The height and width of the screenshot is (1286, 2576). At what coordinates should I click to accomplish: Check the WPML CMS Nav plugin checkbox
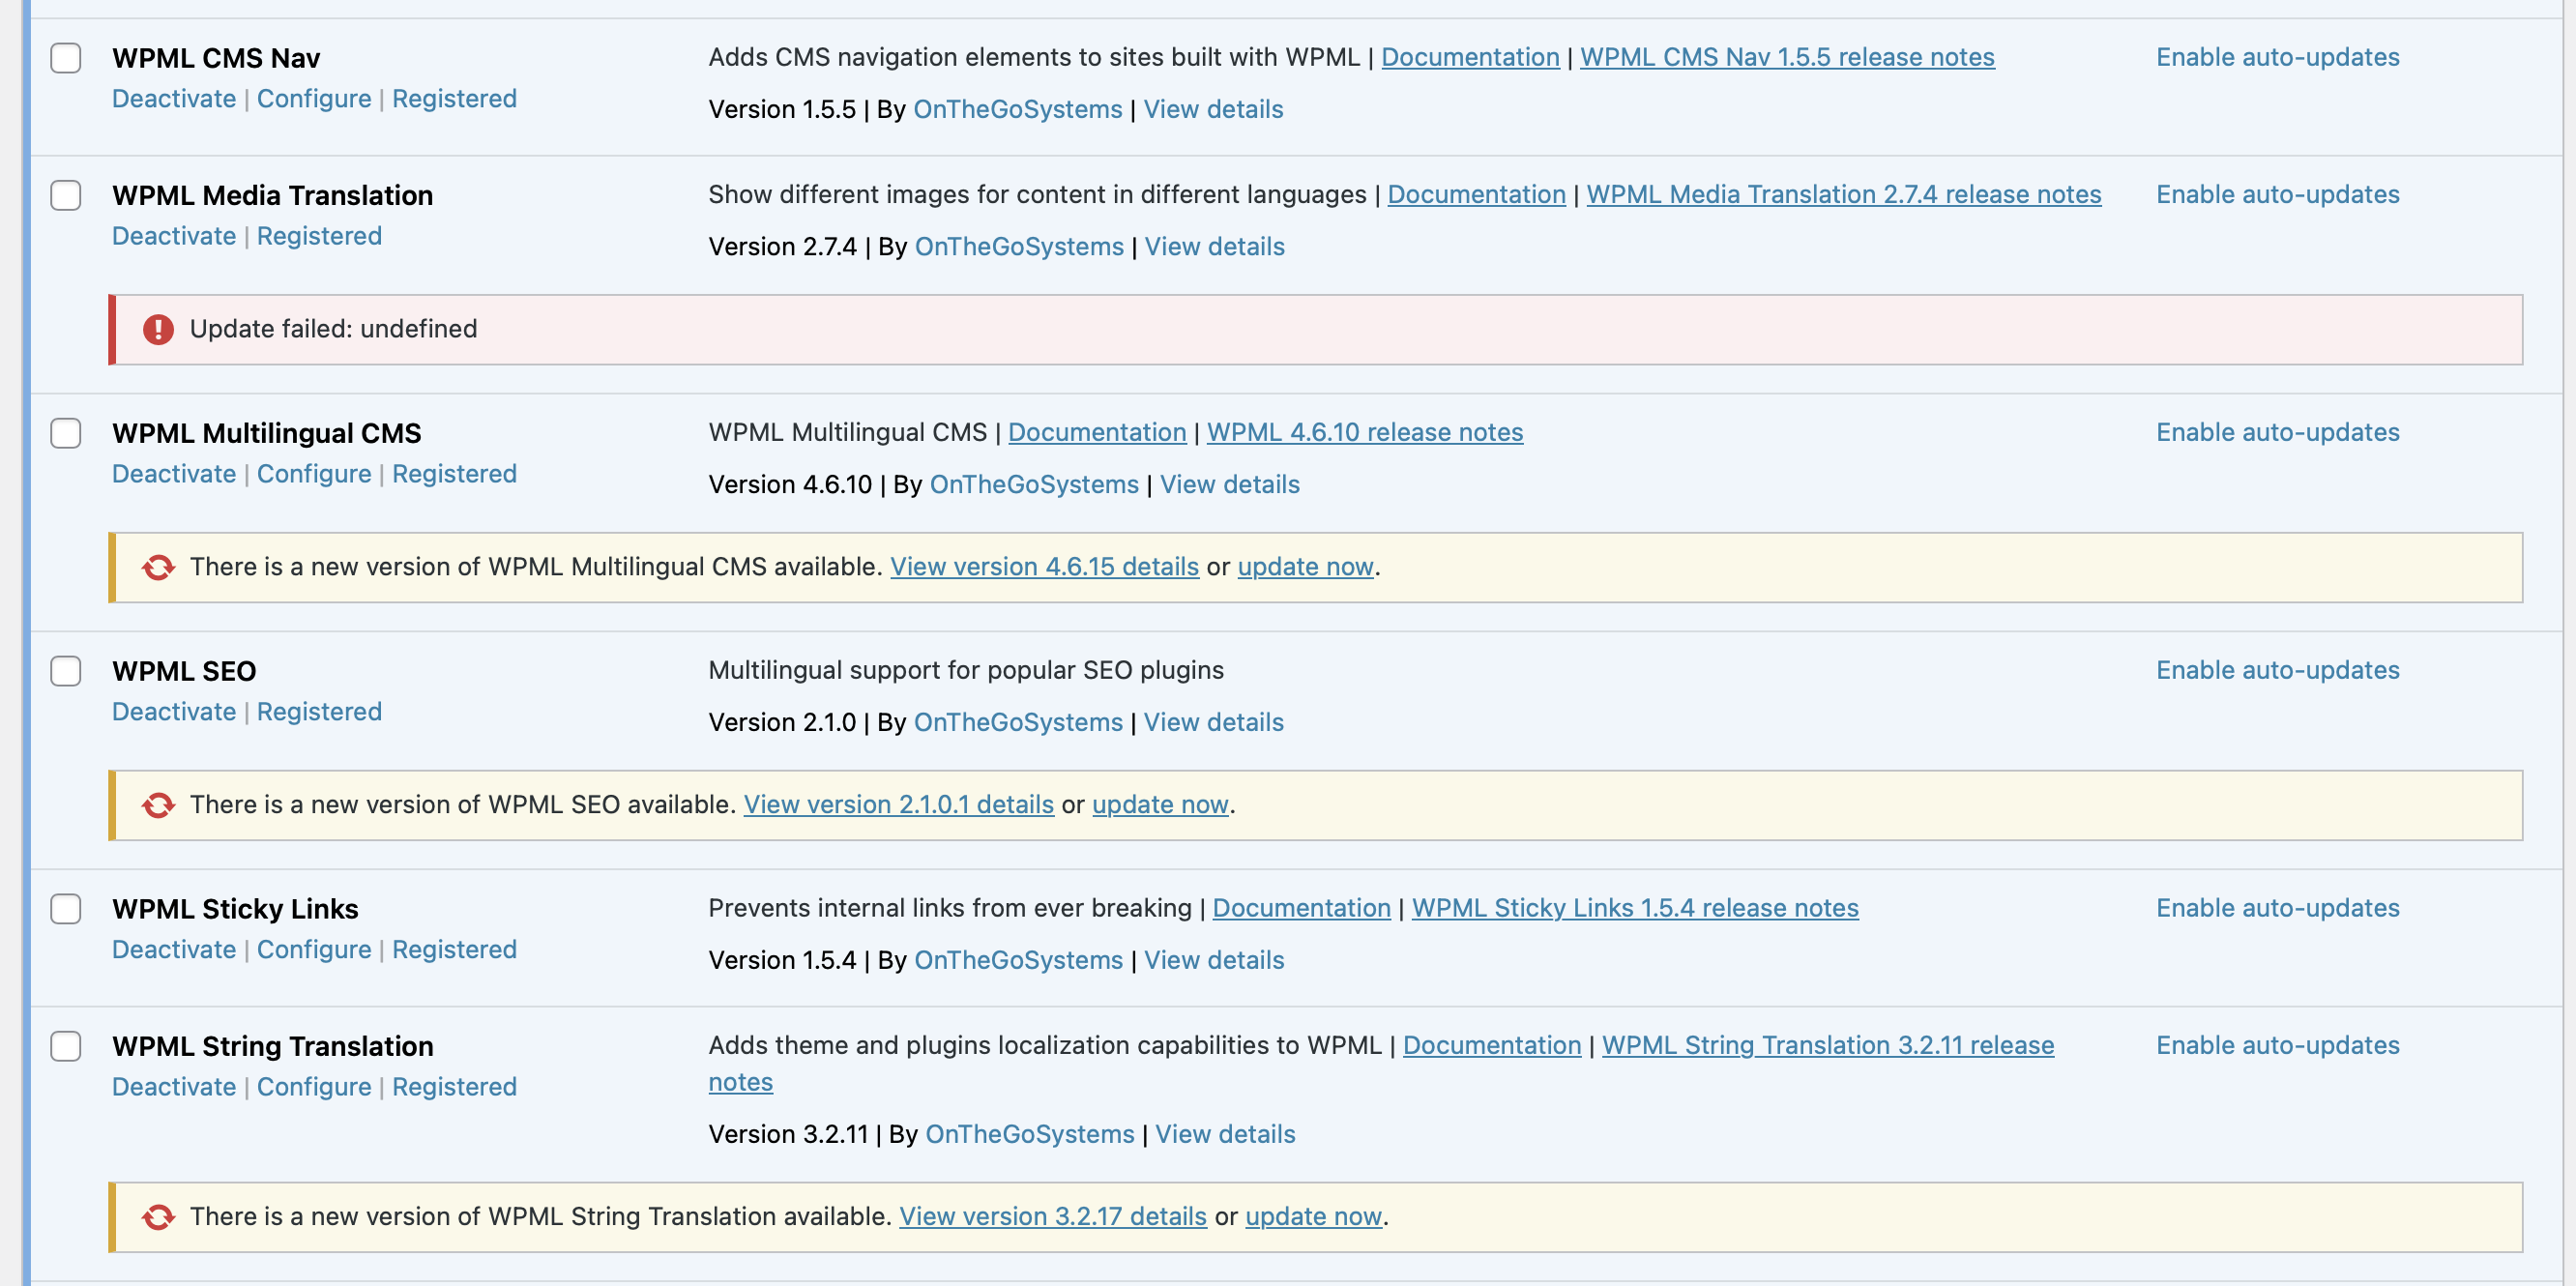coord(66,58)
